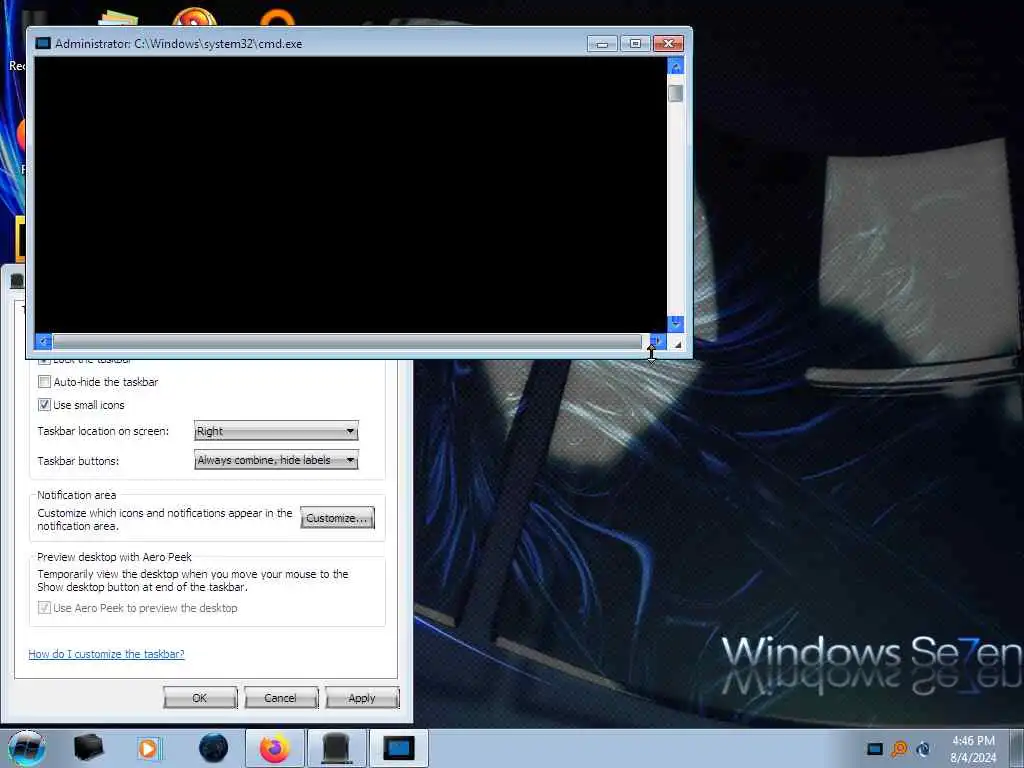
Task: Open the dark globe taskbar icon
Action: (x=214, y=748)
